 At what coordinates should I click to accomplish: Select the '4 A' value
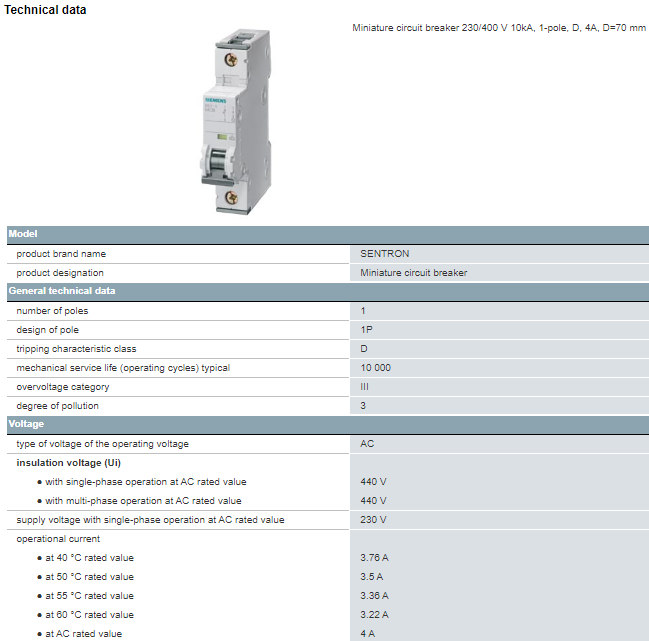click(368, 634)
